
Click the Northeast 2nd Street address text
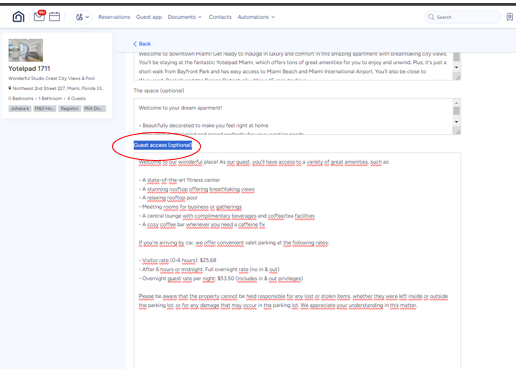[x=58, y=88]
